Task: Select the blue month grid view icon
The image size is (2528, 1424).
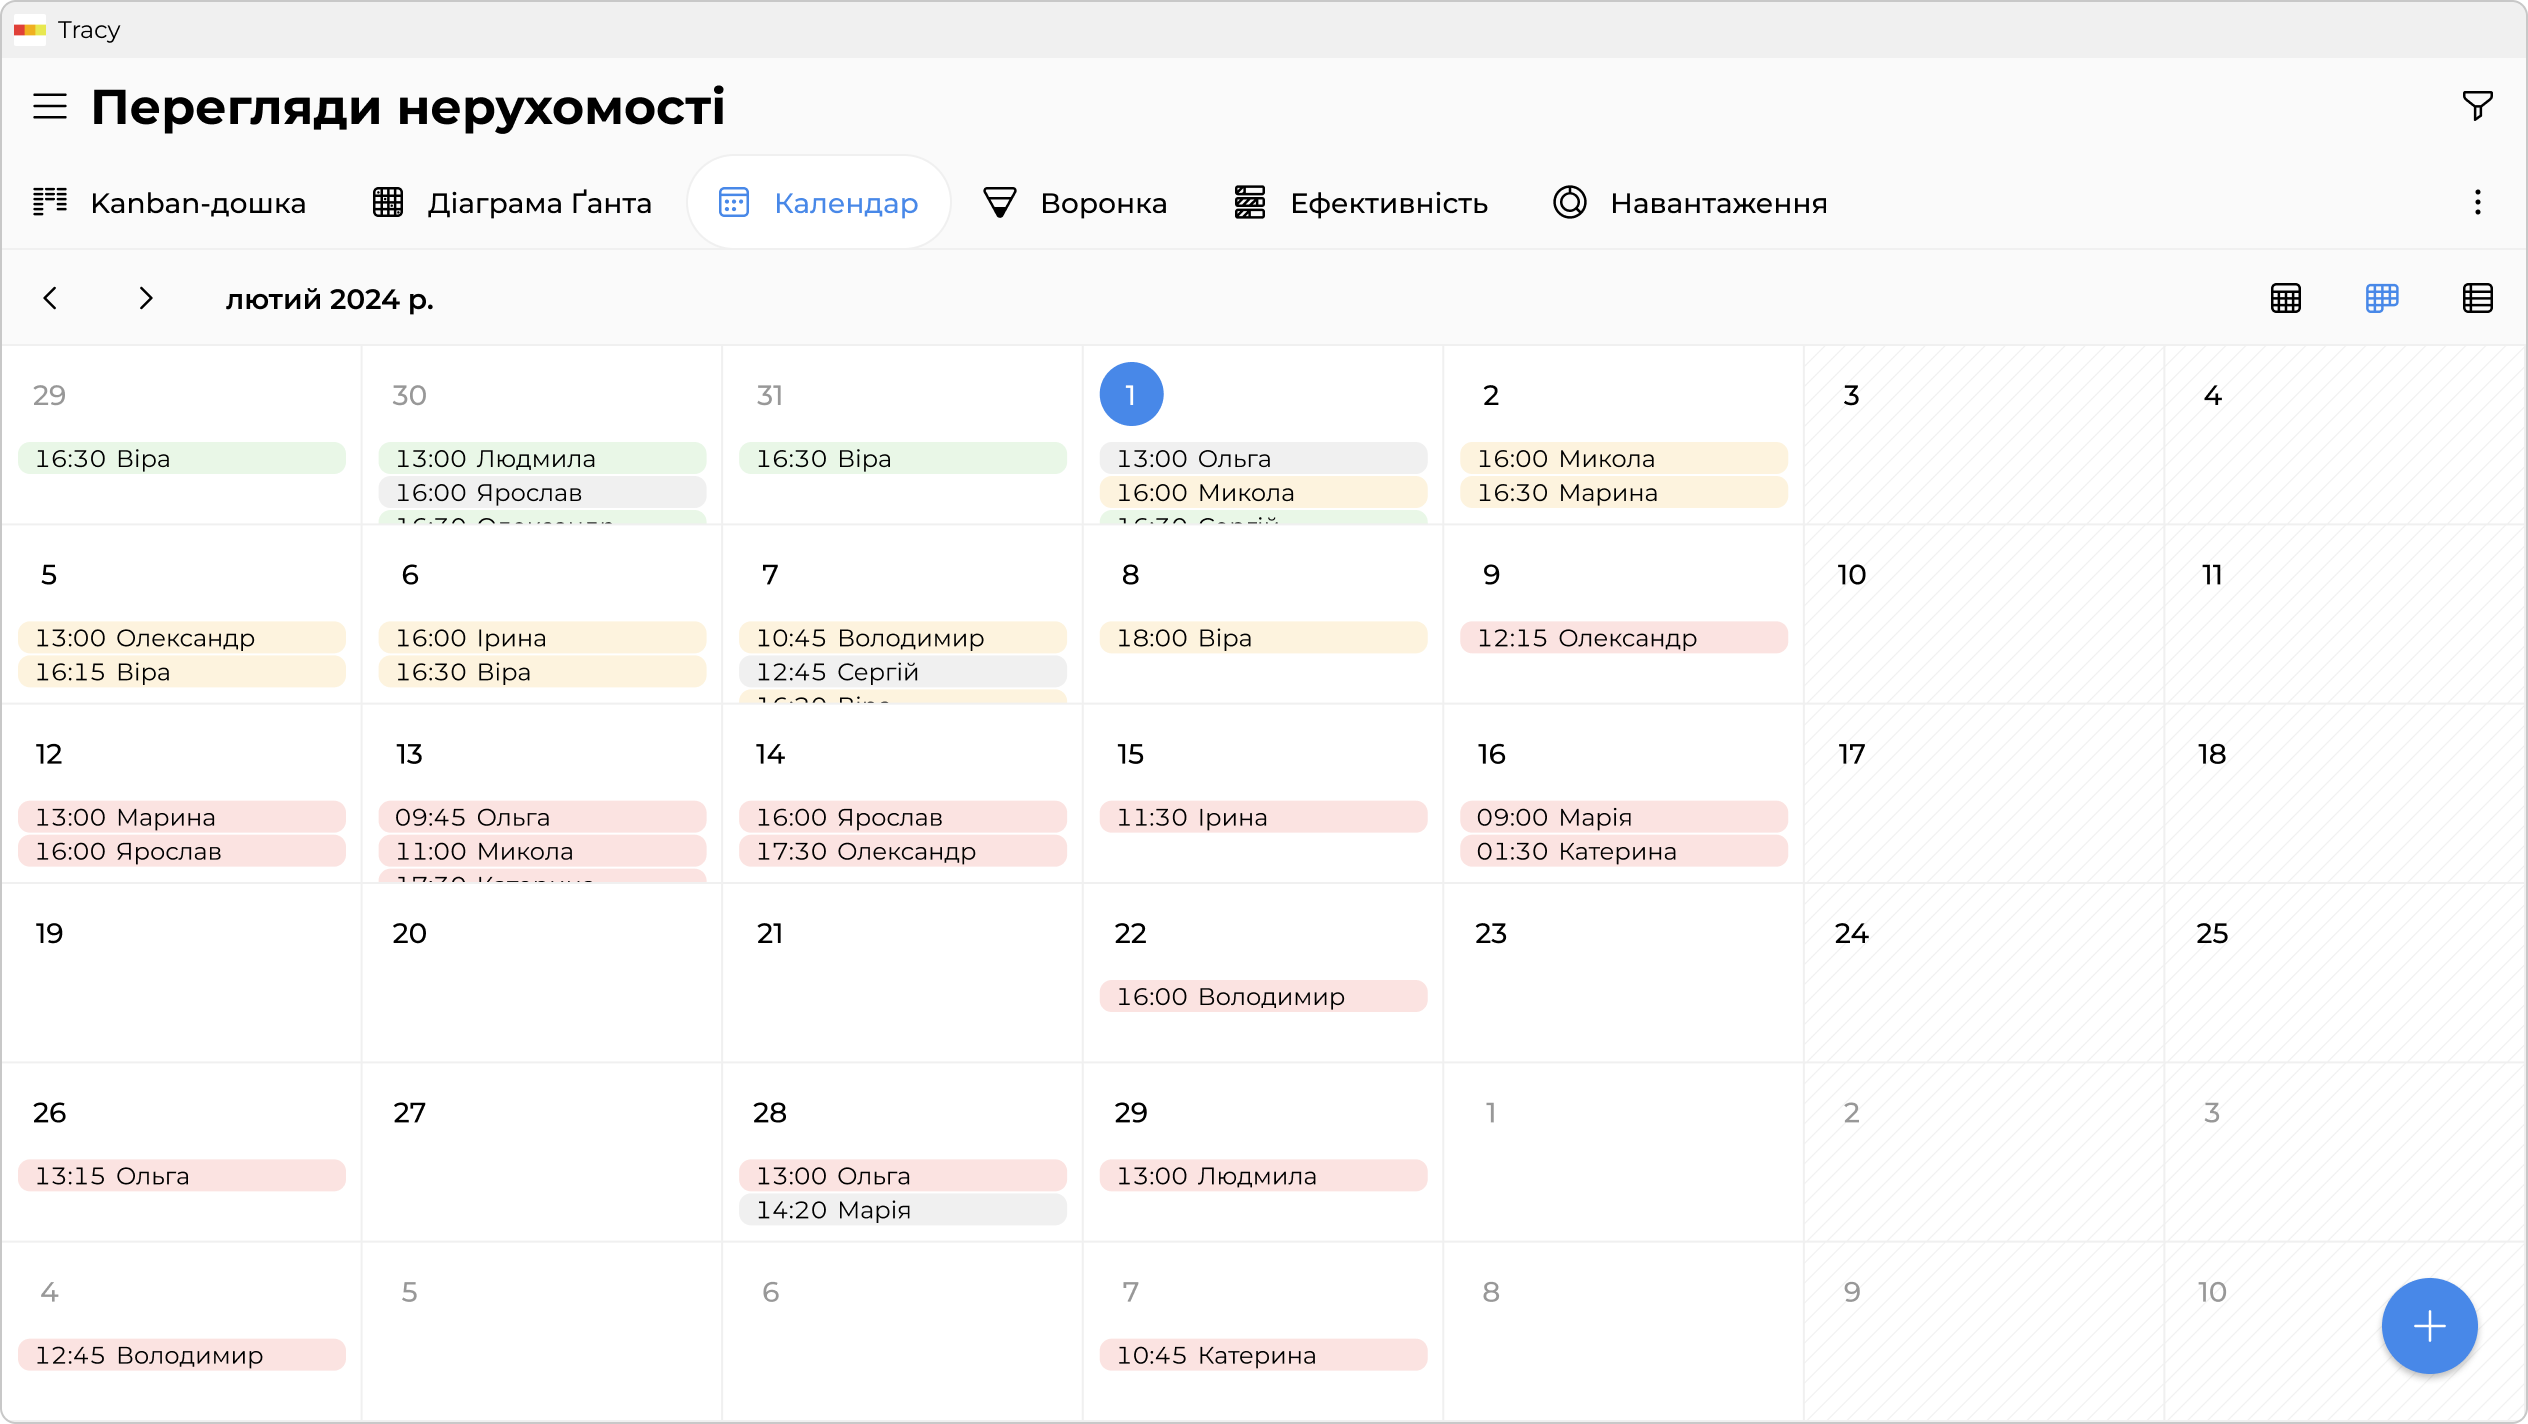Action: [2381, 298]
